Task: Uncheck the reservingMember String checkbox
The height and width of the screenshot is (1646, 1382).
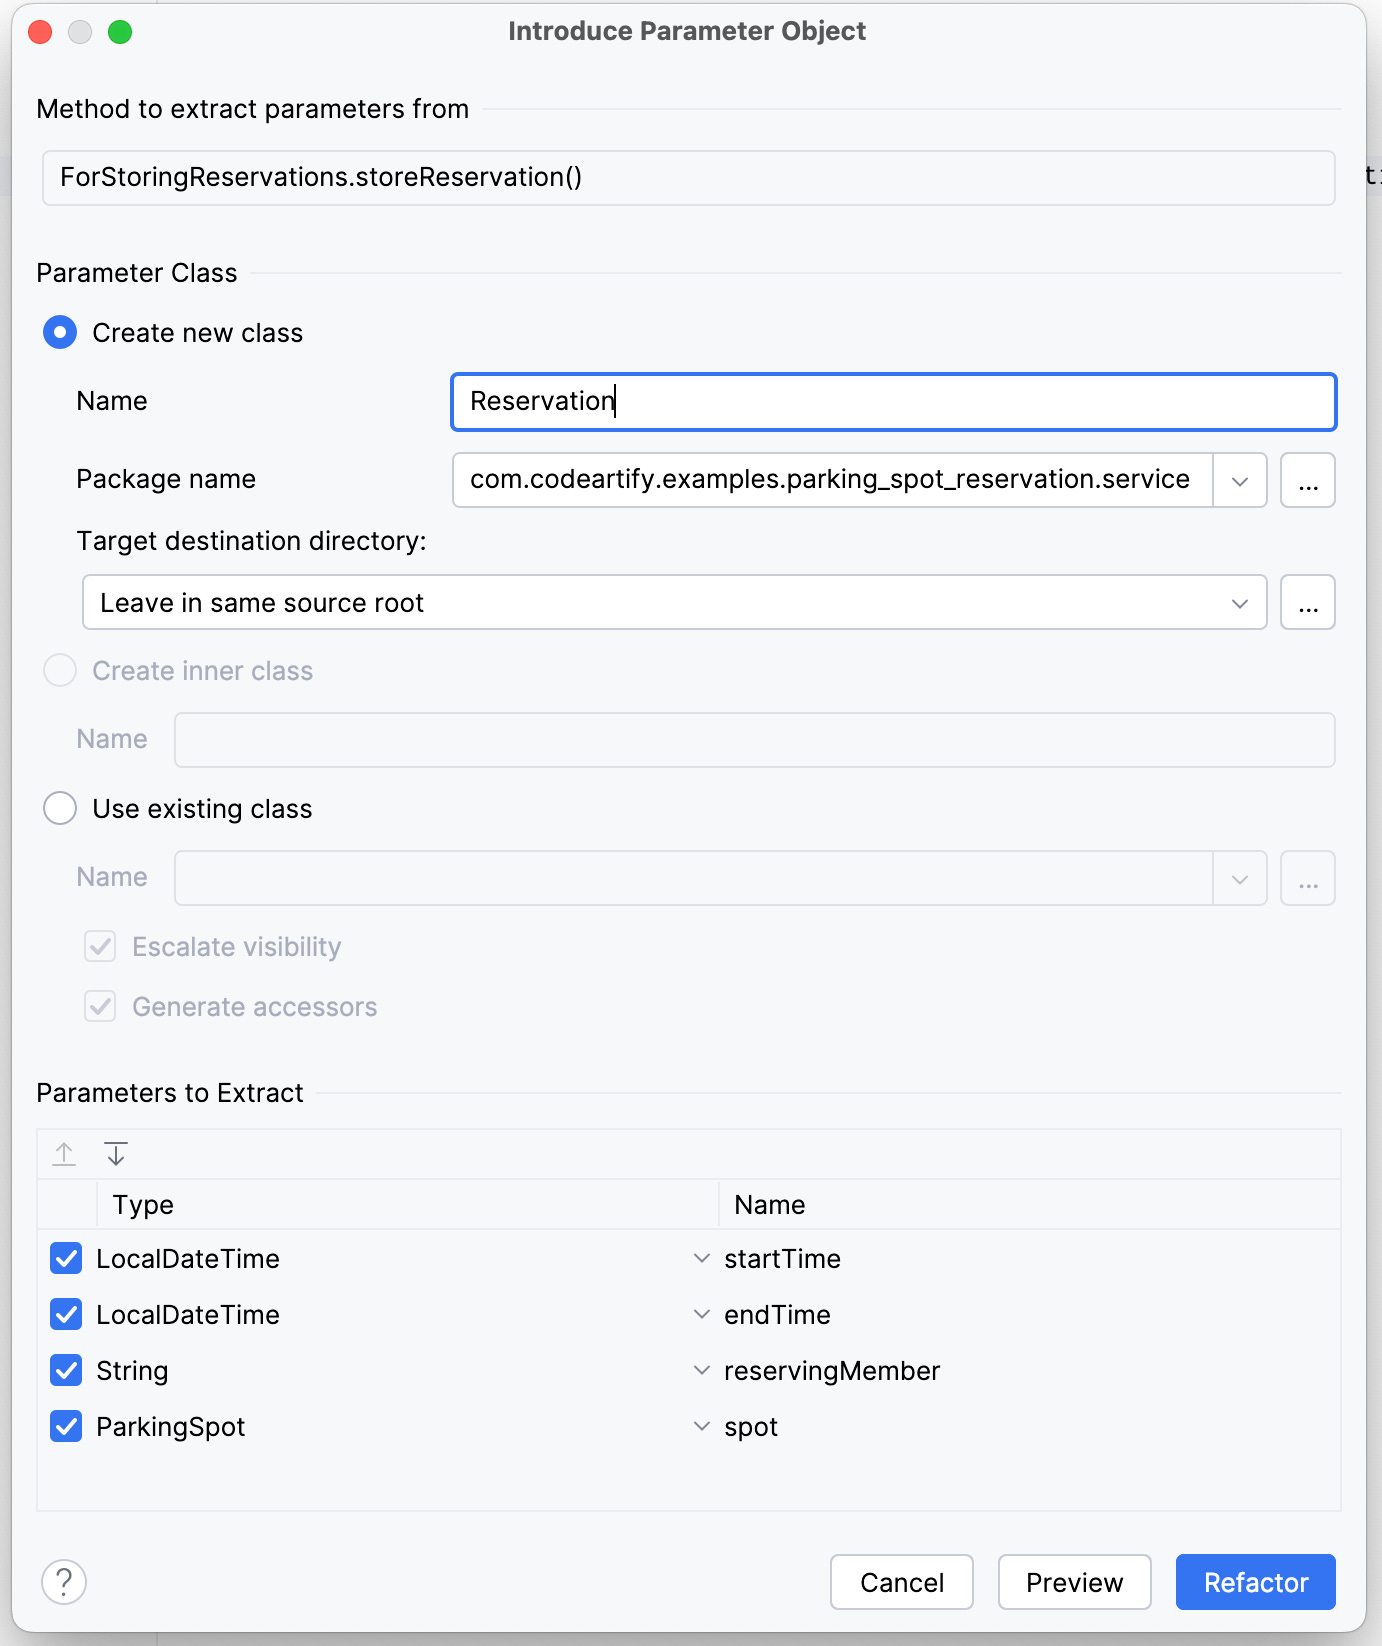Action: click(x=66, y=1370)
